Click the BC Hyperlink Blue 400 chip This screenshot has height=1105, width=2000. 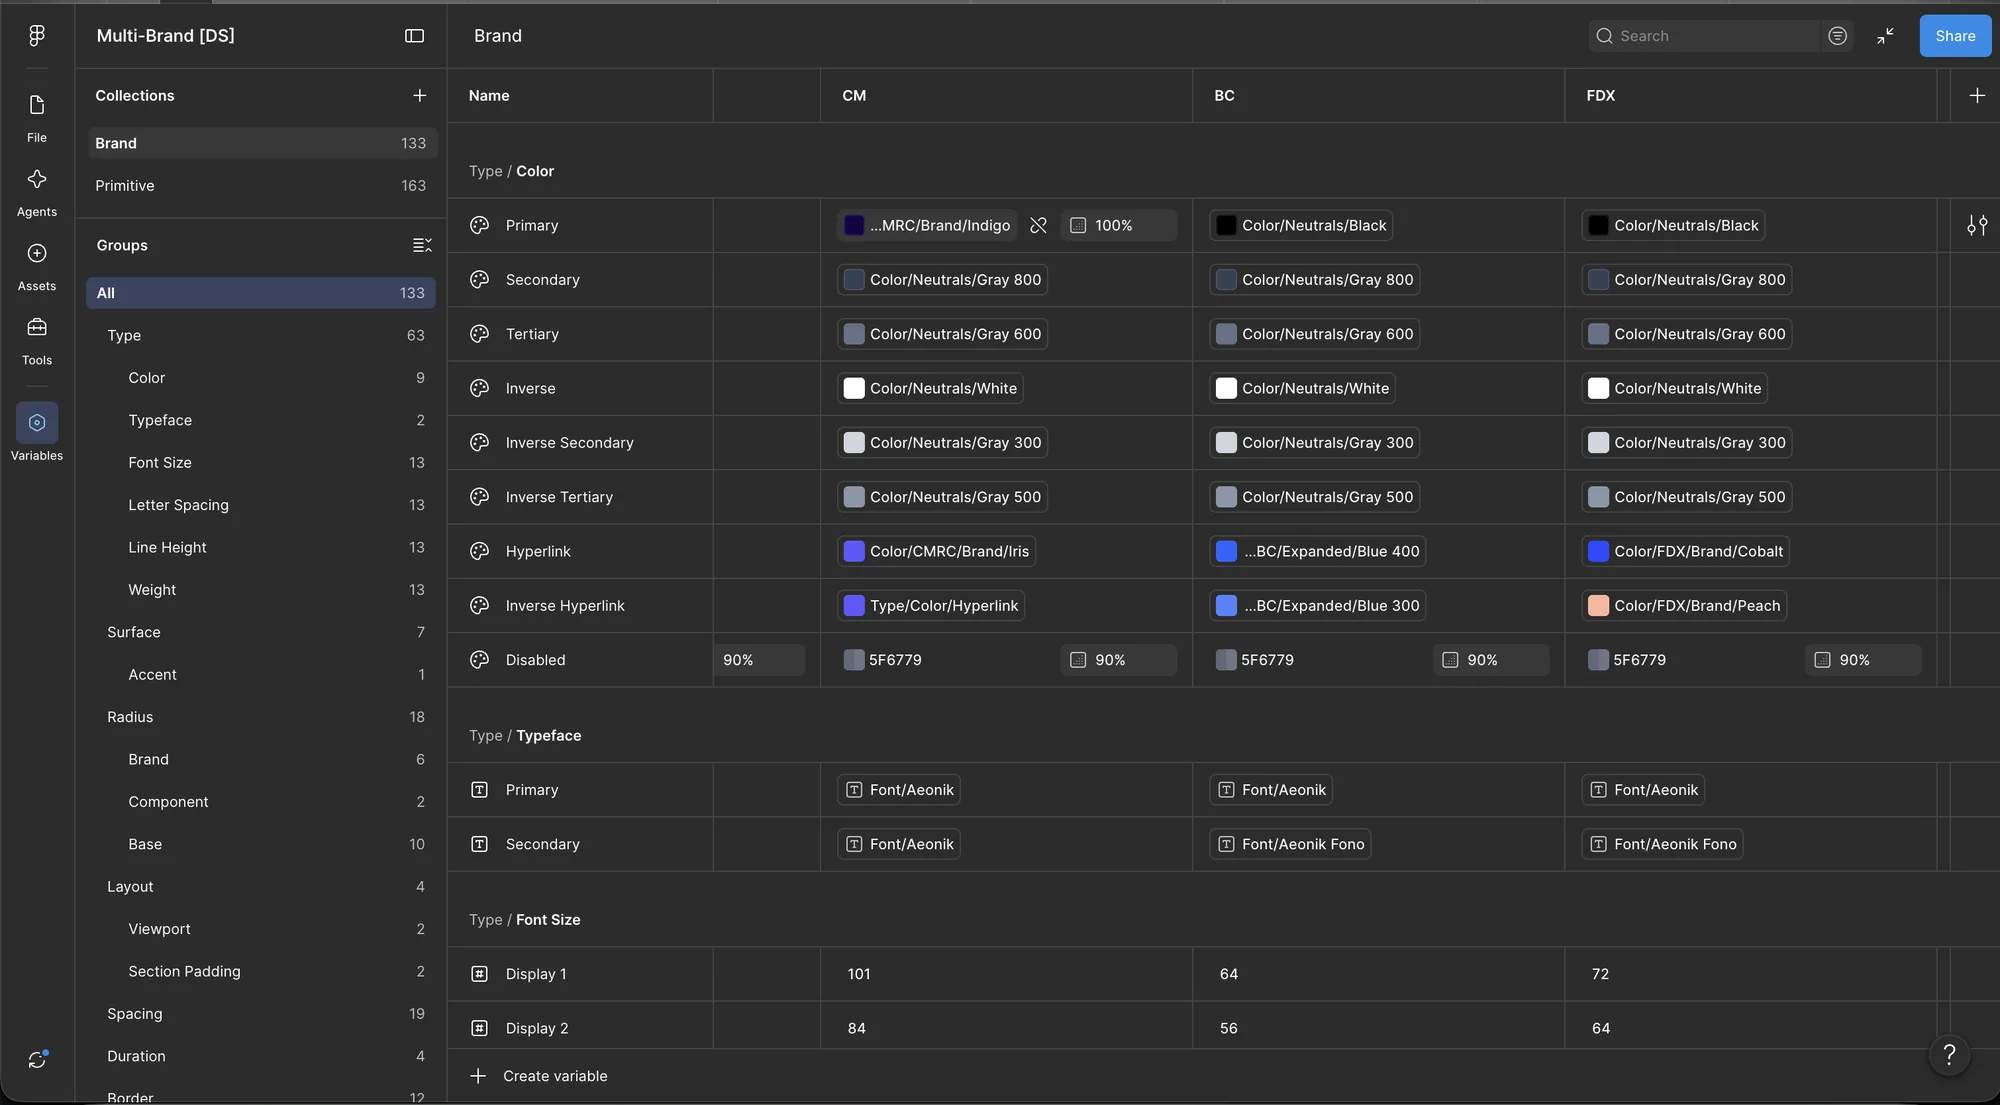pos(1317,551)
